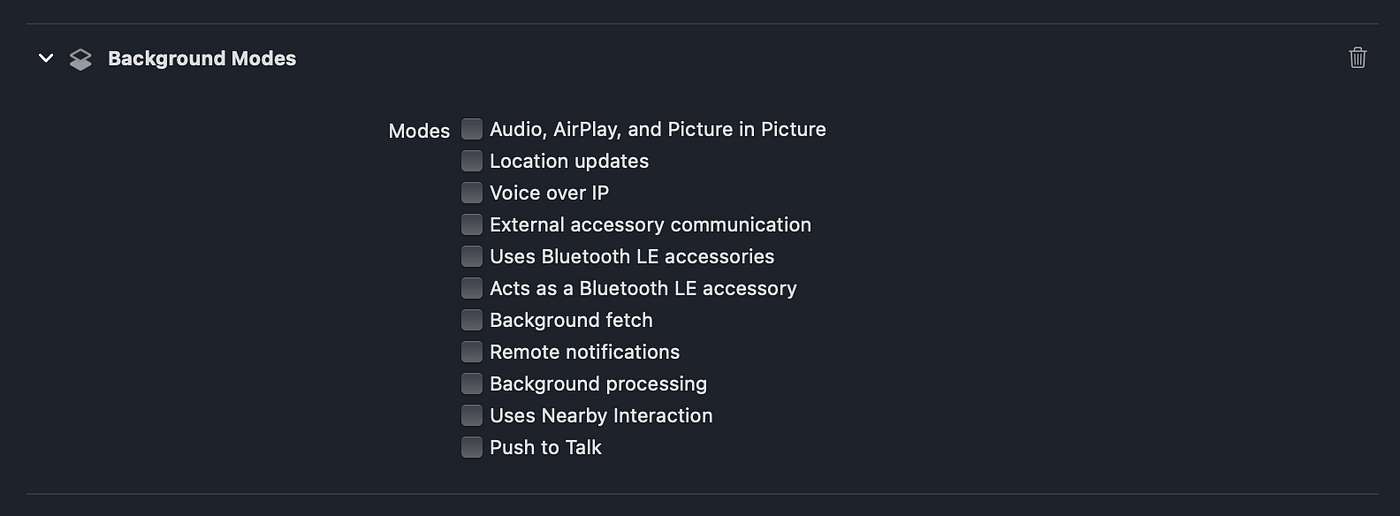Enable External accessory communication checkbox
Image resolution: width=1400 pixels, height=516 pixels.
(x=472, y=224)
